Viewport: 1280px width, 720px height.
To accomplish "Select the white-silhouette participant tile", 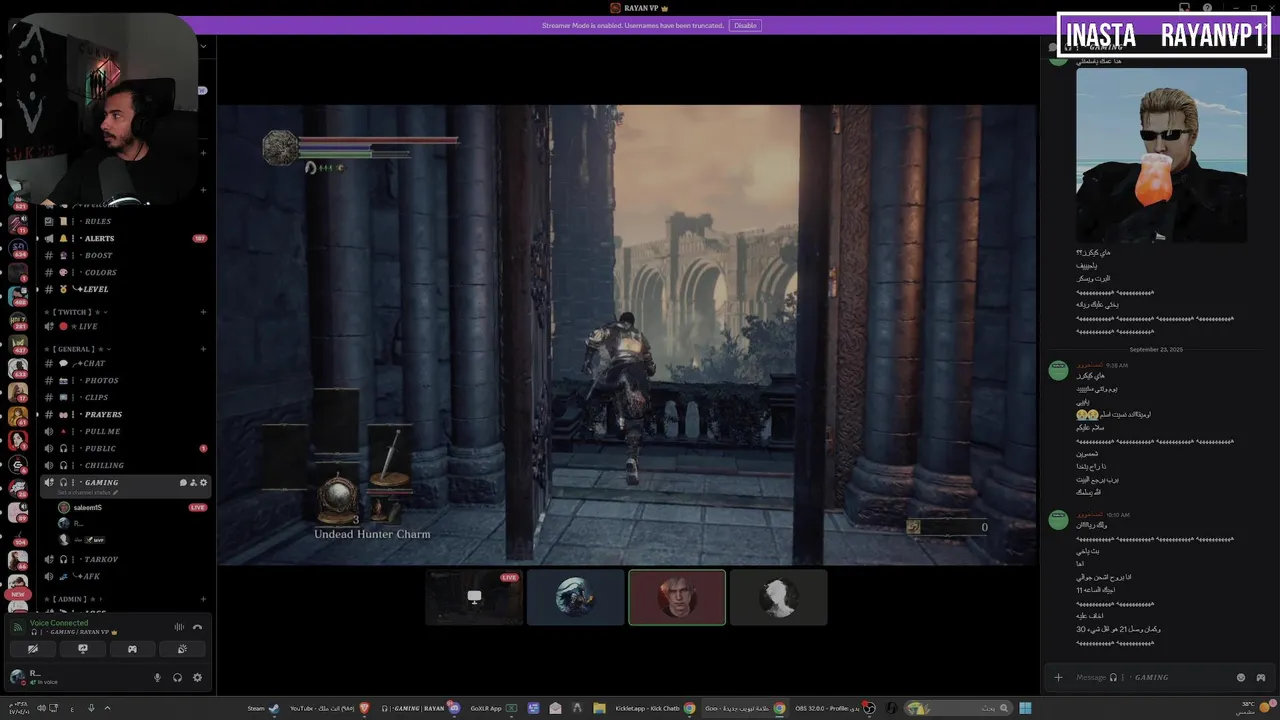I will 778,597.
